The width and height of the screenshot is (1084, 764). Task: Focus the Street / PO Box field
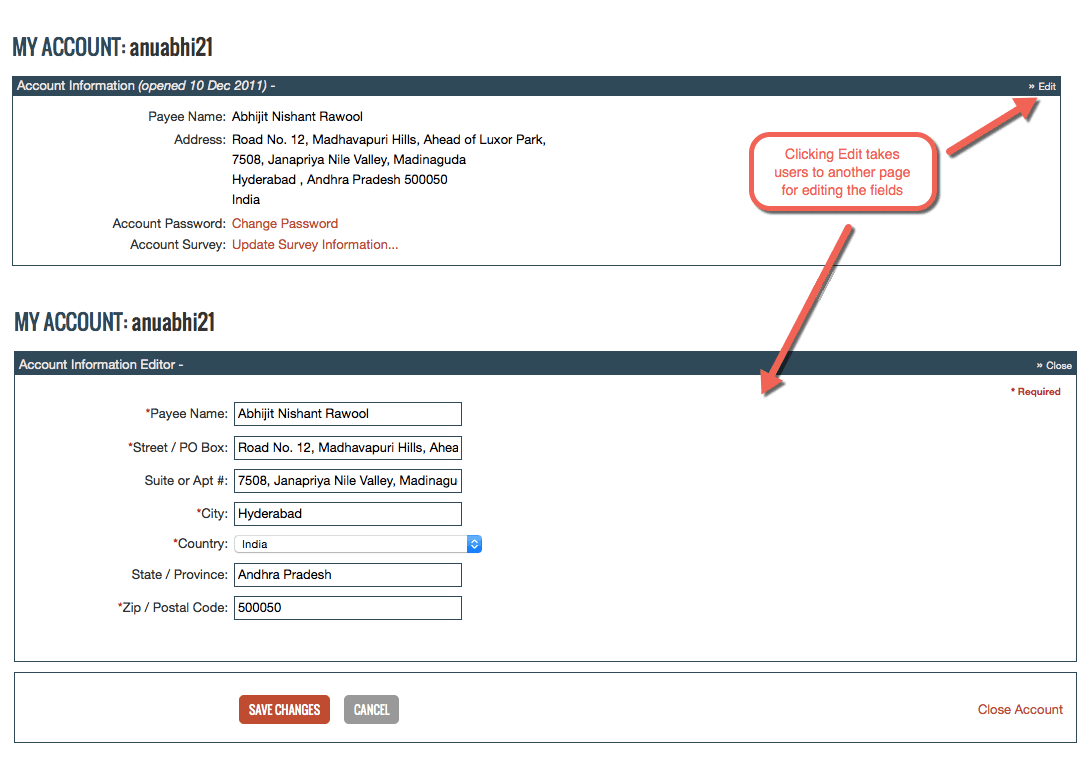[x=348, y=447]
